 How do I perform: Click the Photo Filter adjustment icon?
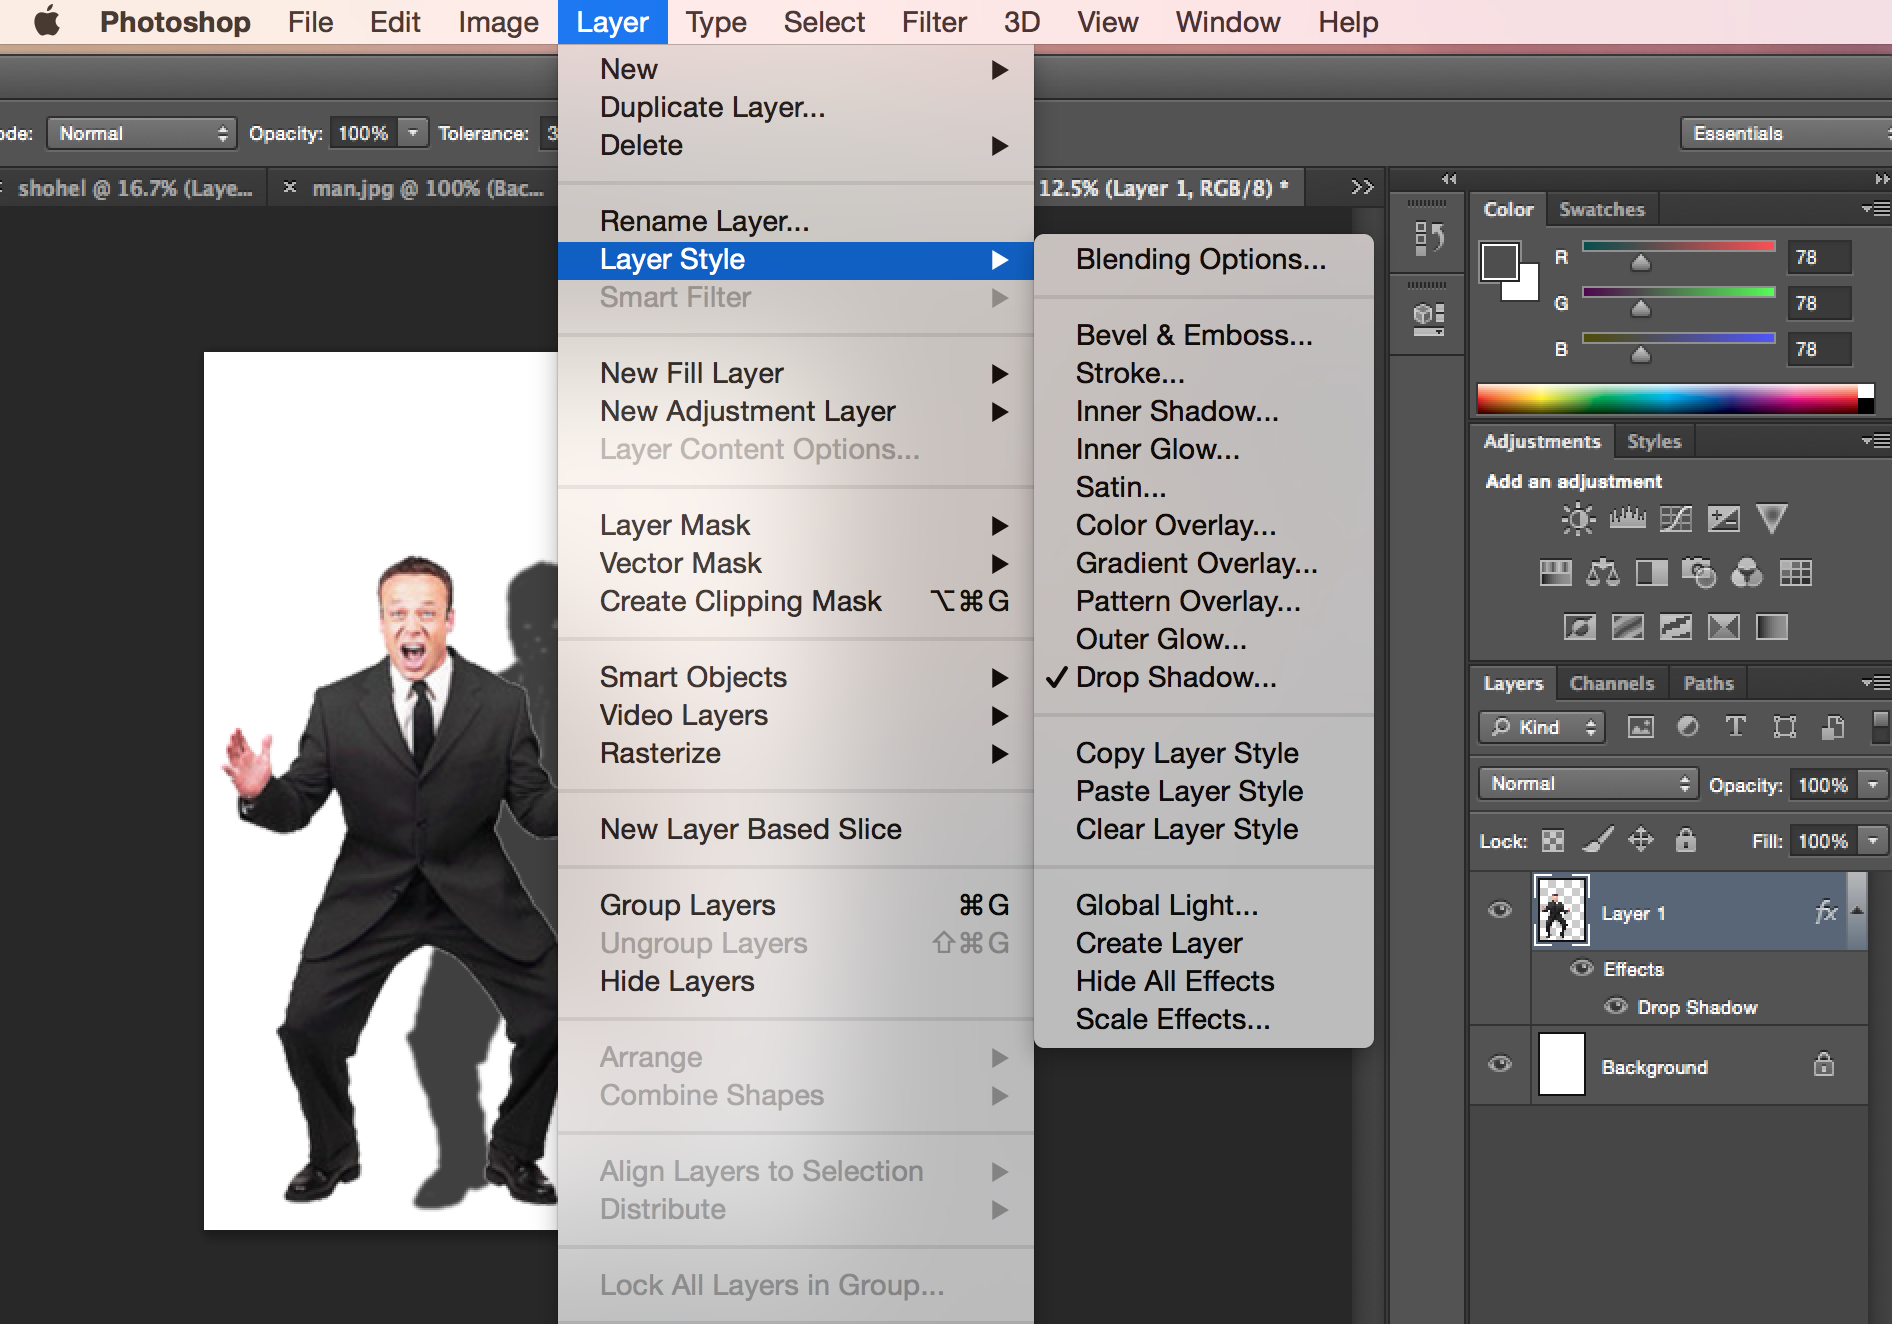click(x=1698, y=573)
